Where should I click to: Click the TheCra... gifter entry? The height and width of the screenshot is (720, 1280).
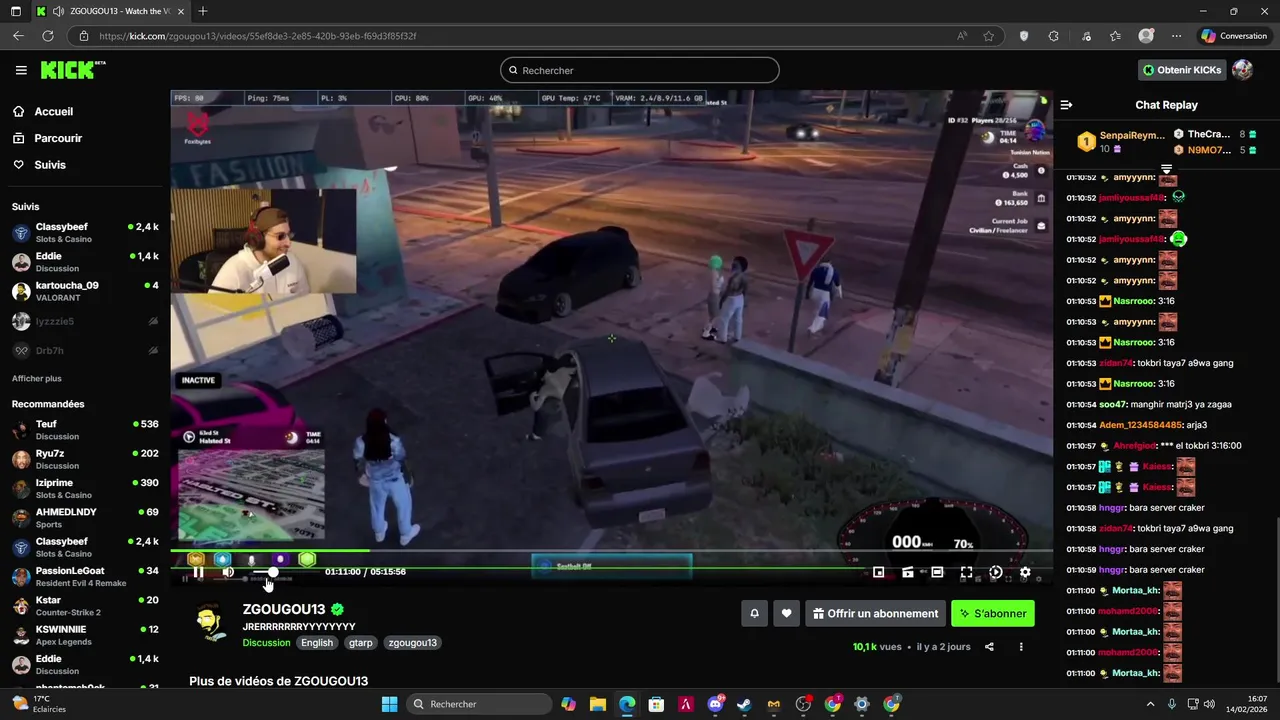[x=1214, y=134]
